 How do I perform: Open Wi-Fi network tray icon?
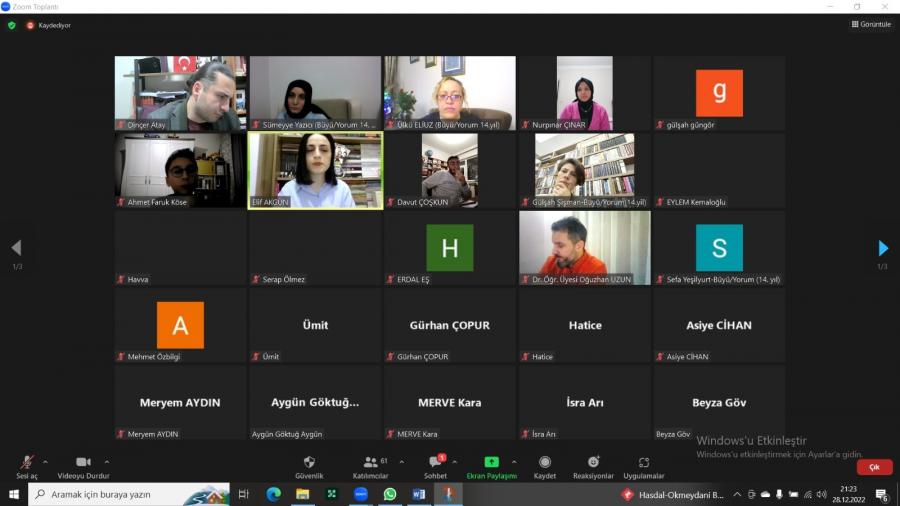(808, 495)
